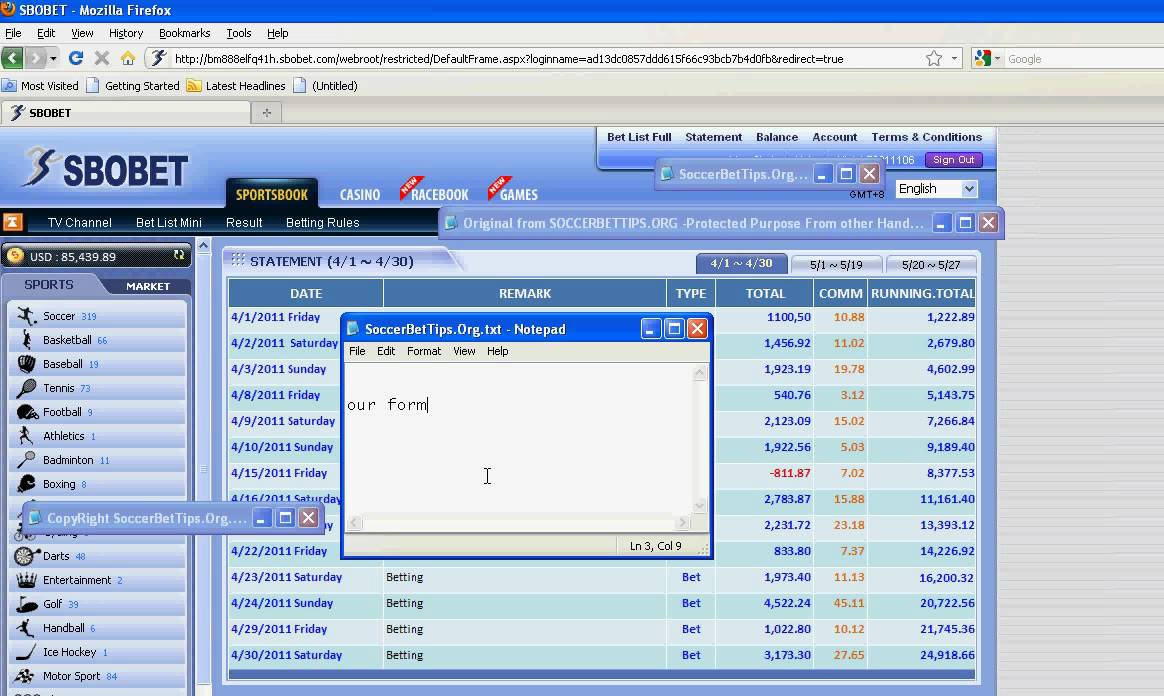Image resolution: width=1164 pixels, height=696 pixels.
Task: Switch to the RACEBOOK tab
Action: 439,194
